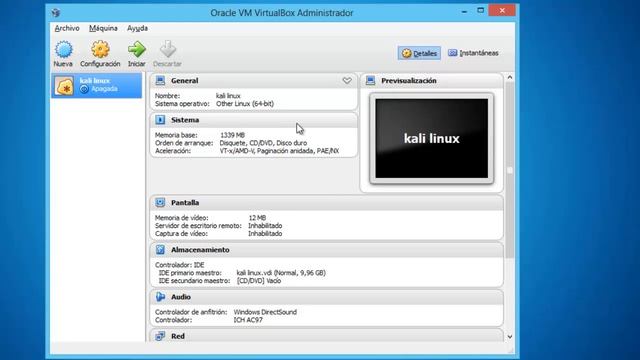Click Servidor de escritorio remoto Inhabilitado value
Screen dimensions: 640x360
coord(265,226)
